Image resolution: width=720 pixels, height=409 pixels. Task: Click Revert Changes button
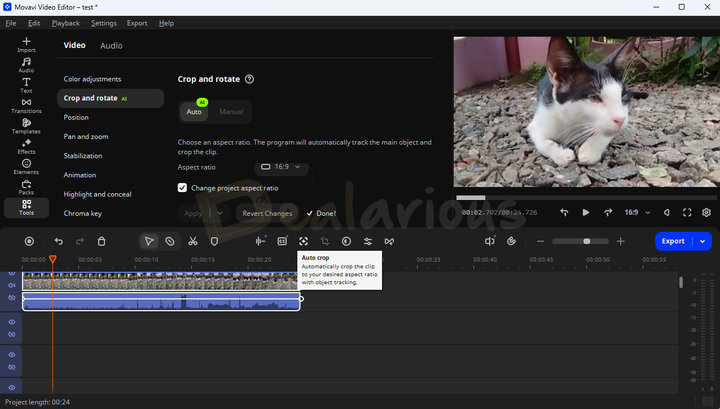pos(267,213)
